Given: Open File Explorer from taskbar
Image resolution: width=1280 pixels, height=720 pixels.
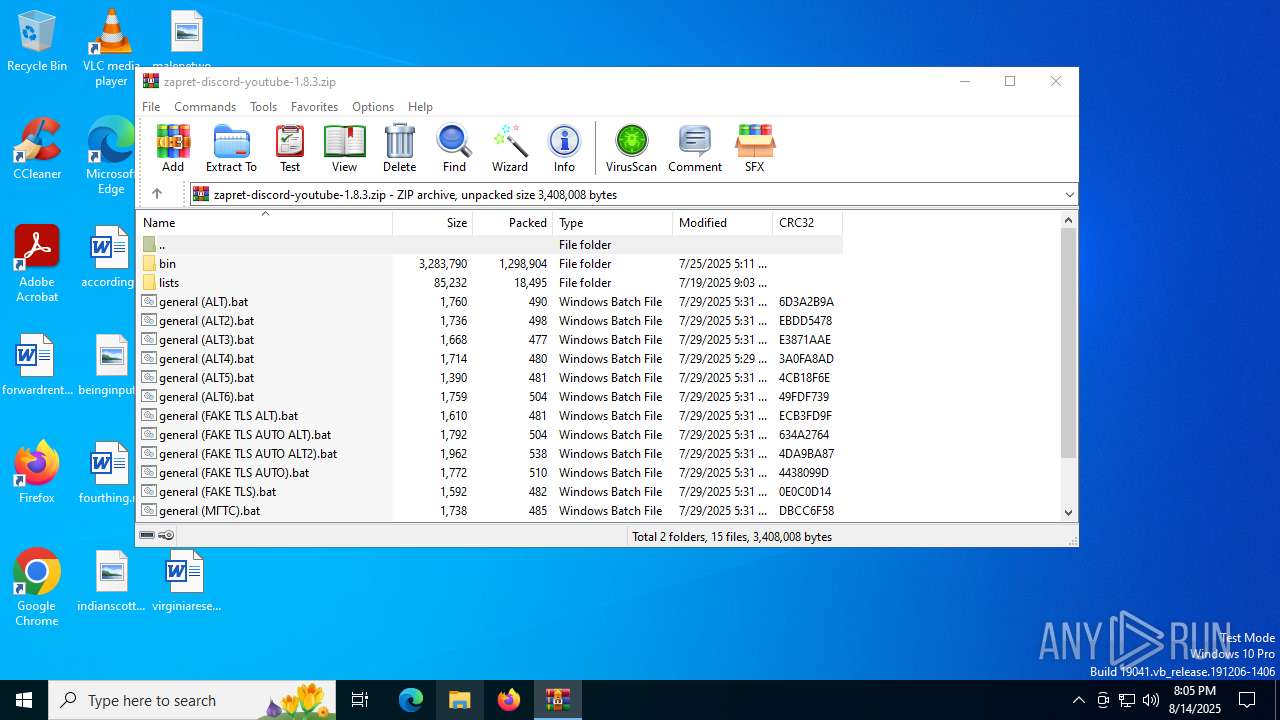Looking at the screenshot, I should click(460, 700).
